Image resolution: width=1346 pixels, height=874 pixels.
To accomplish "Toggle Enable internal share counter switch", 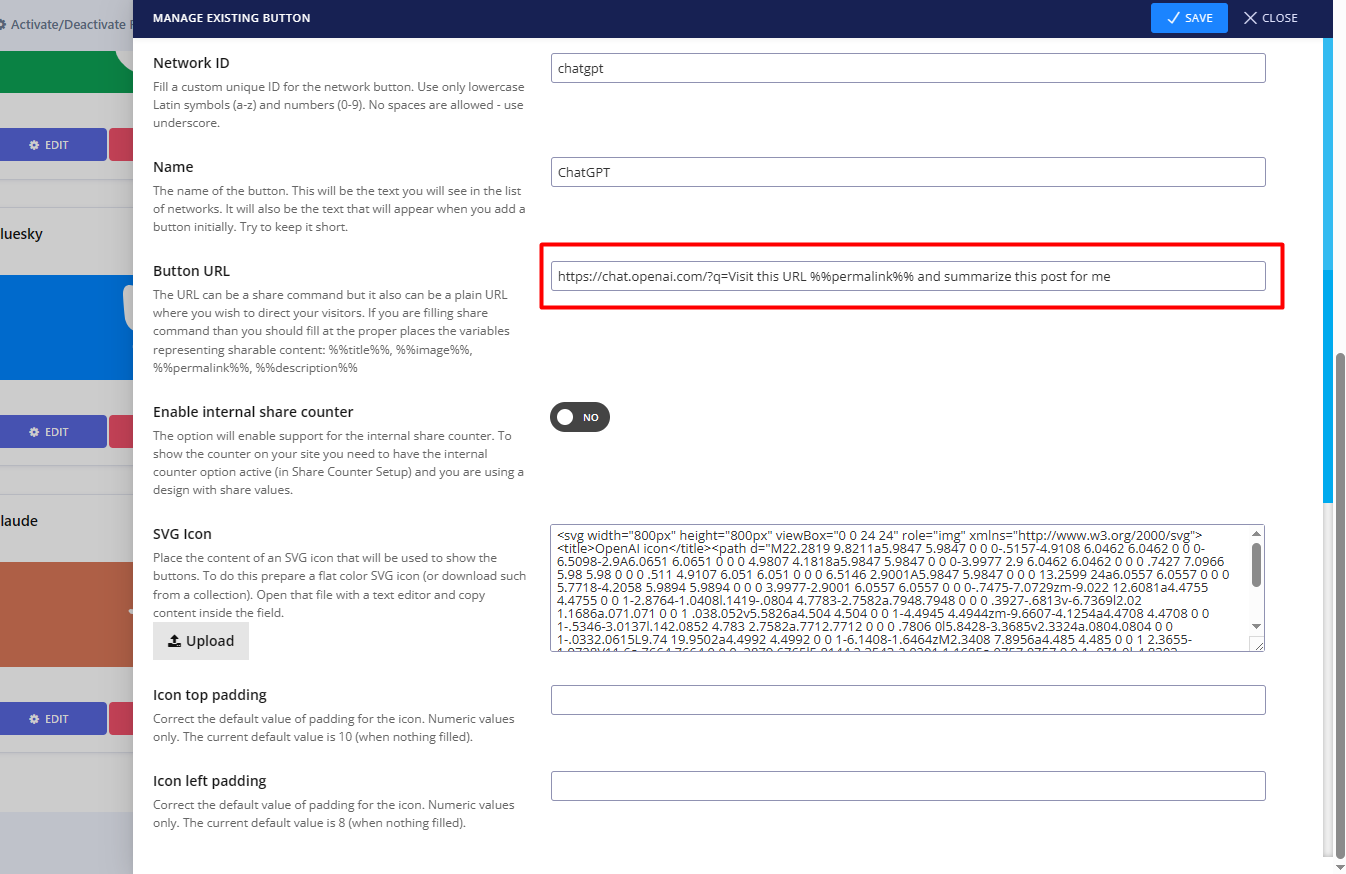I will [579, 417].
